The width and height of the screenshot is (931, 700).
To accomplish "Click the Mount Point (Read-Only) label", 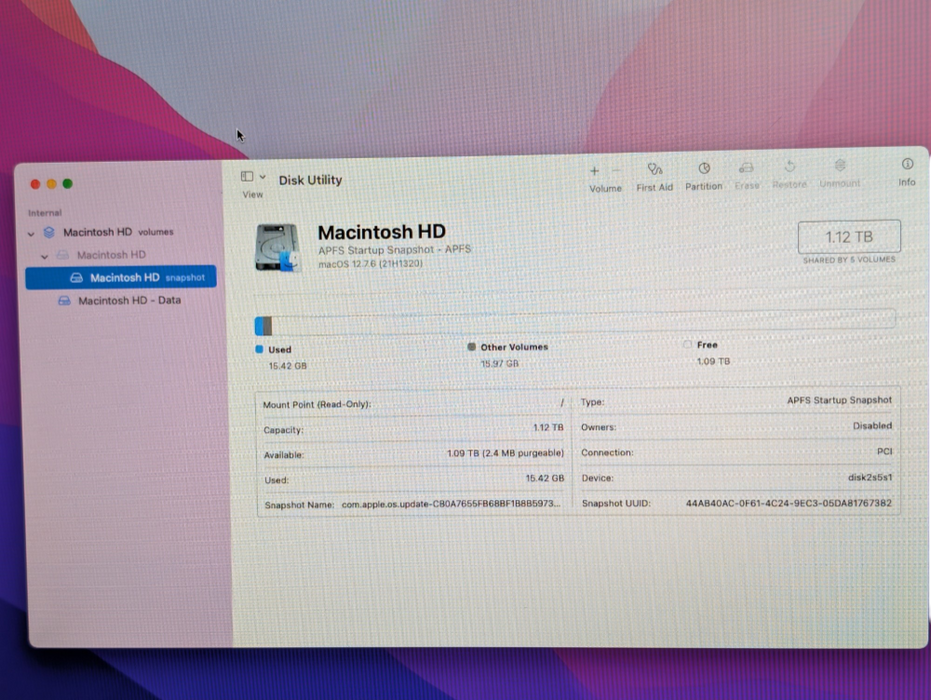I will [x=317, y=404].
